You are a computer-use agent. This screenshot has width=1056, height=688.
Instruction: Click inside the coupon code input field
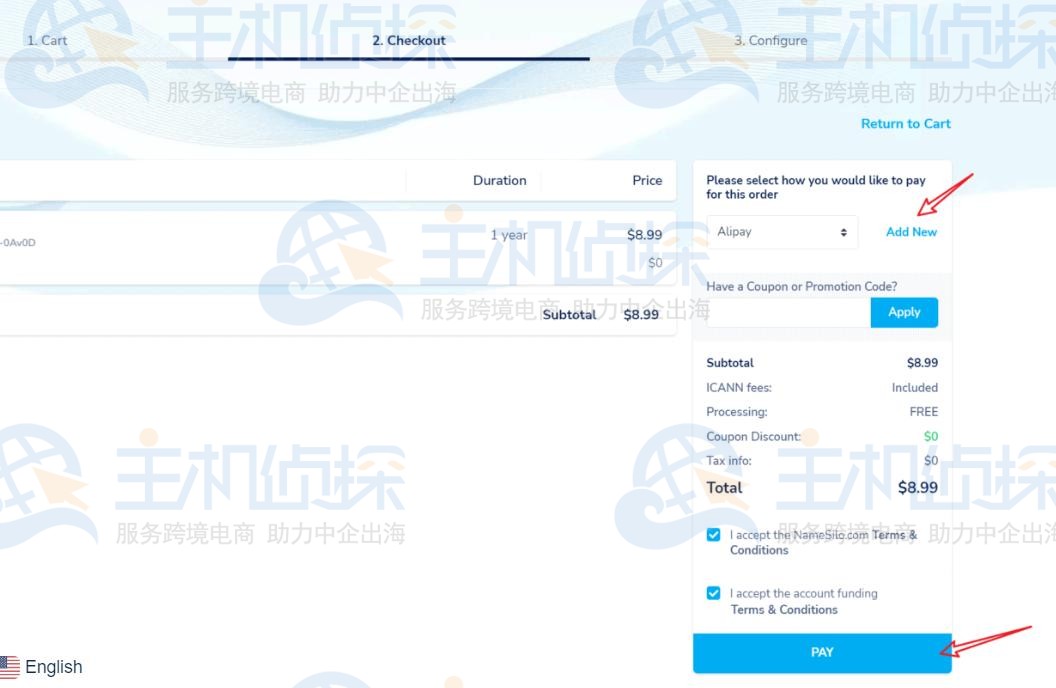[786, 312]
